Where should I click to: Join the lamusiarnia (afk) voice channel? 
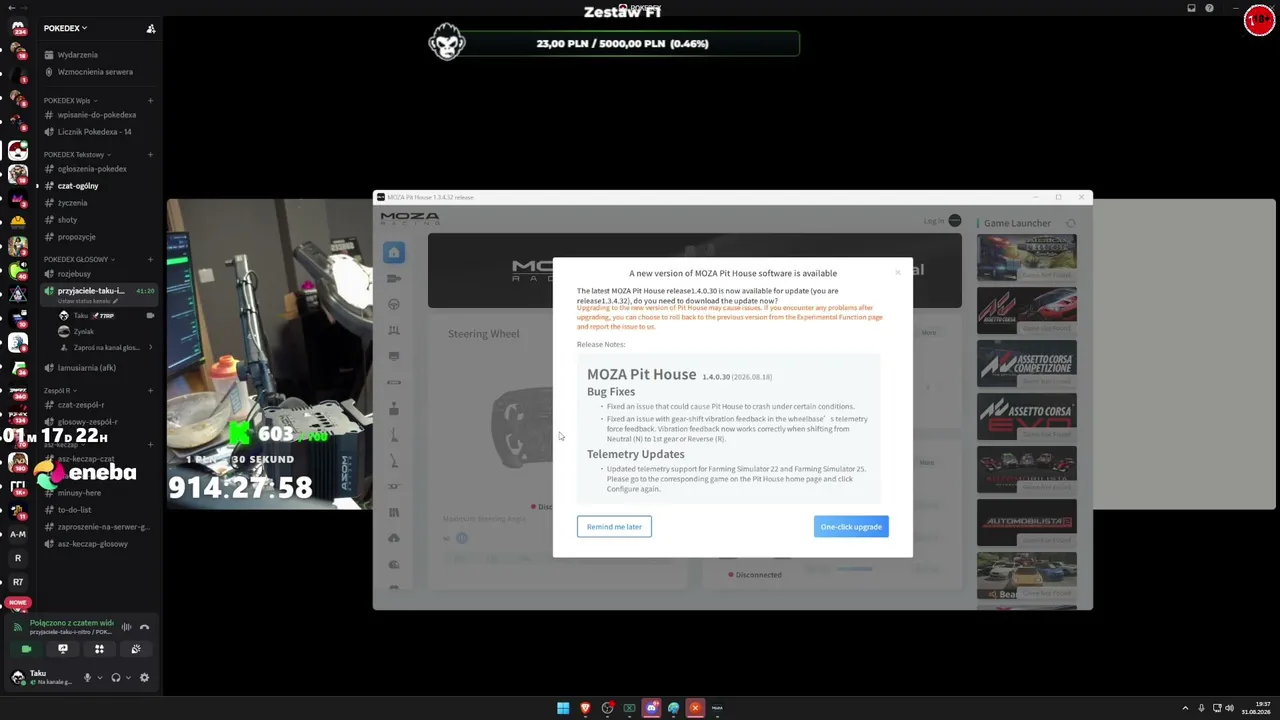click(x=87, y=368)
